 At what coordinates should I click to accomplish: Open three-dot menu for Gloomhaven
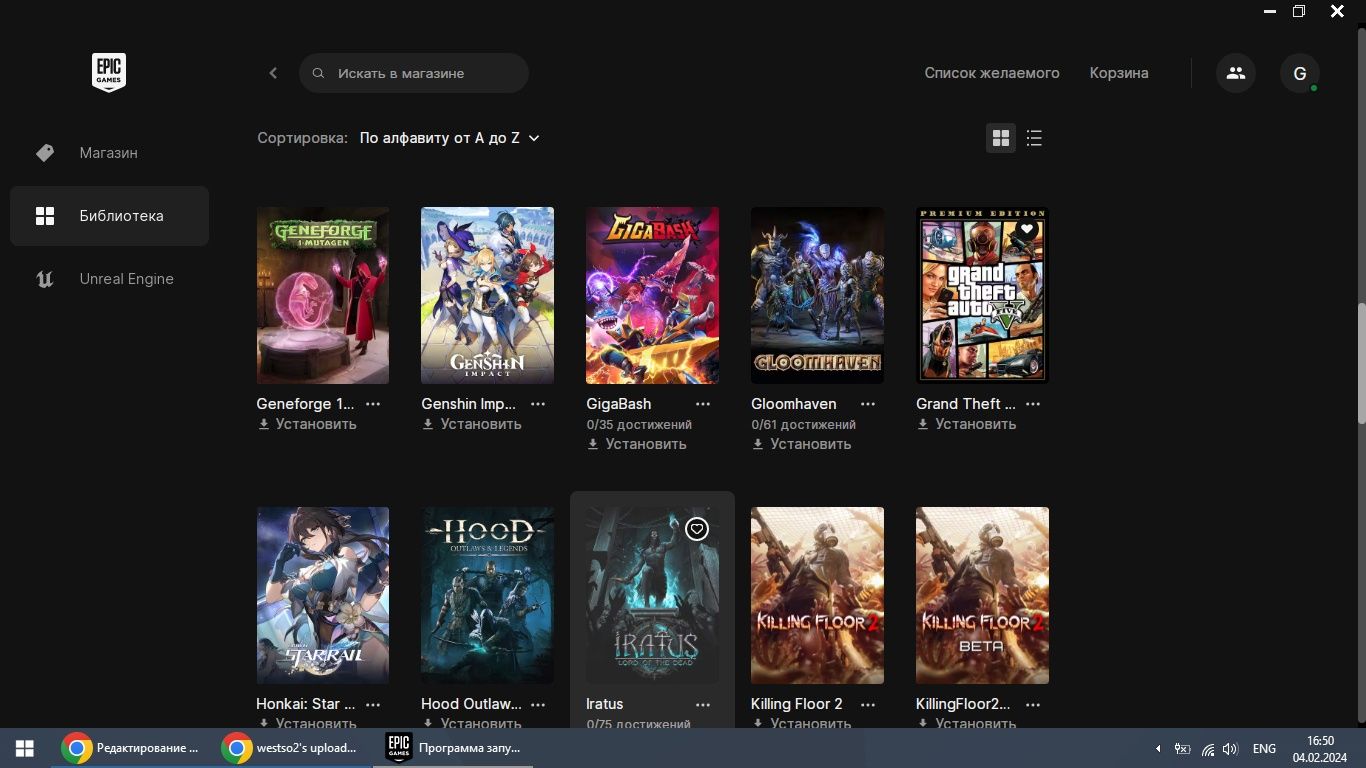point(868,404)
